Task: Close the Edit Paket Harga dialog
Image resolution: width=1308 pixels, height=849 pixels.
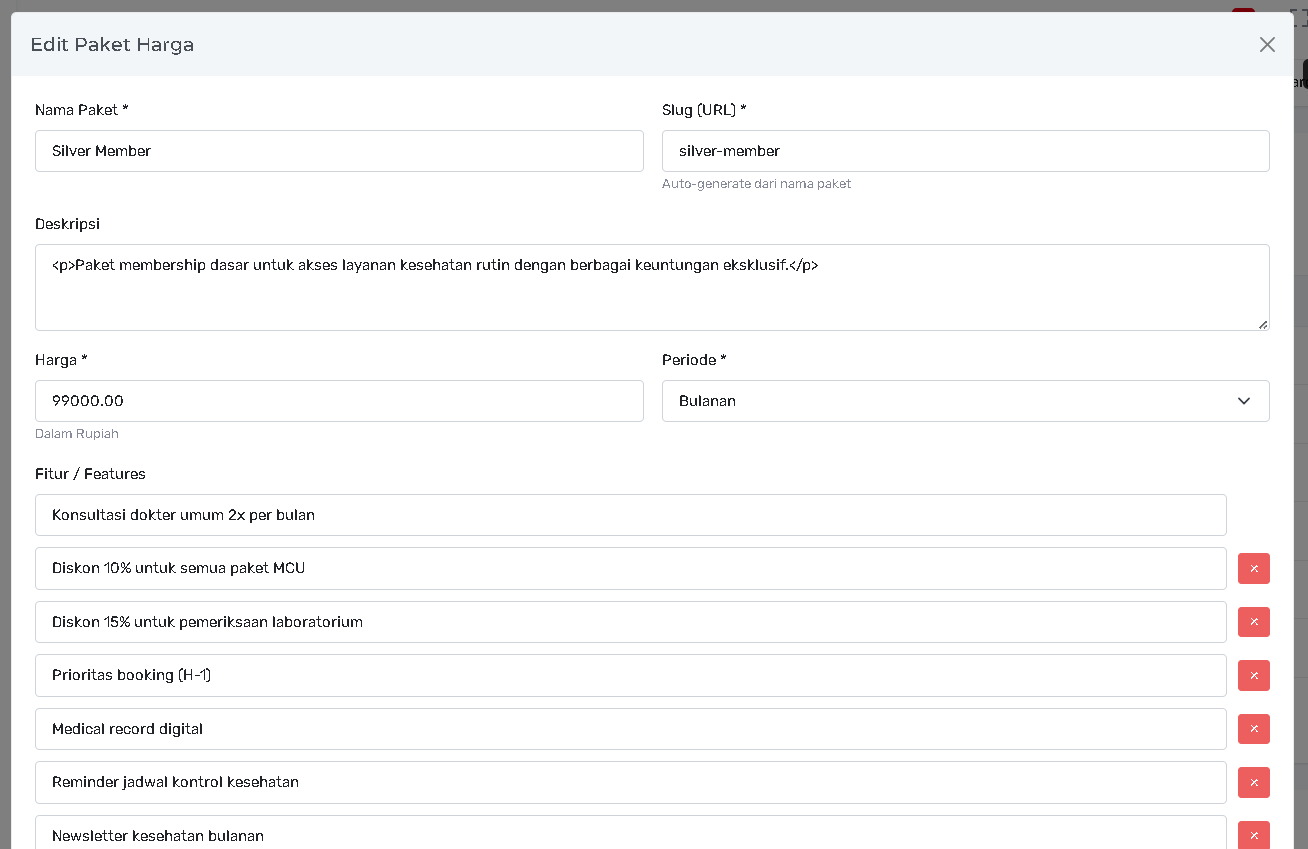Action: (x=1267, y=45)
